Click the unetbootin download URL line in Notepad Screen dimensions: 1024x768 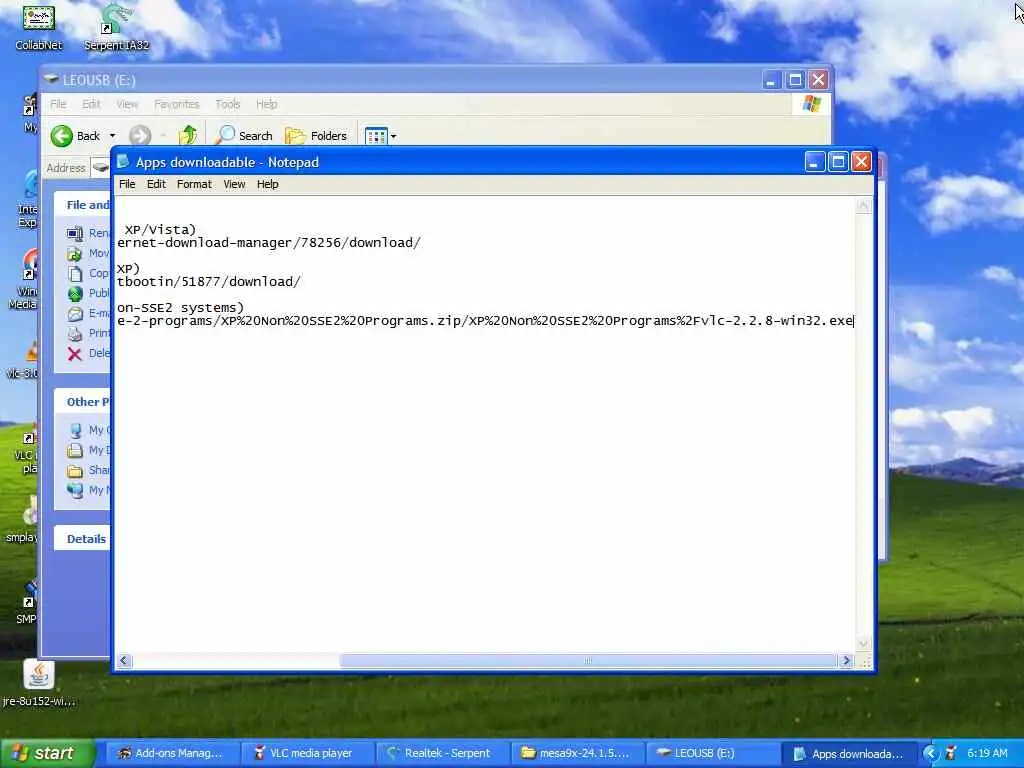click(209, 281)
